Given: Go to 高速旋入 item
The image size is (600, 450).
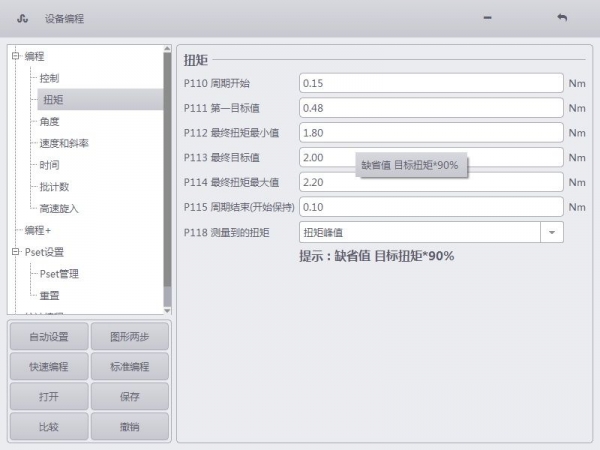Looking at the screenshot, I should point(59,208).
